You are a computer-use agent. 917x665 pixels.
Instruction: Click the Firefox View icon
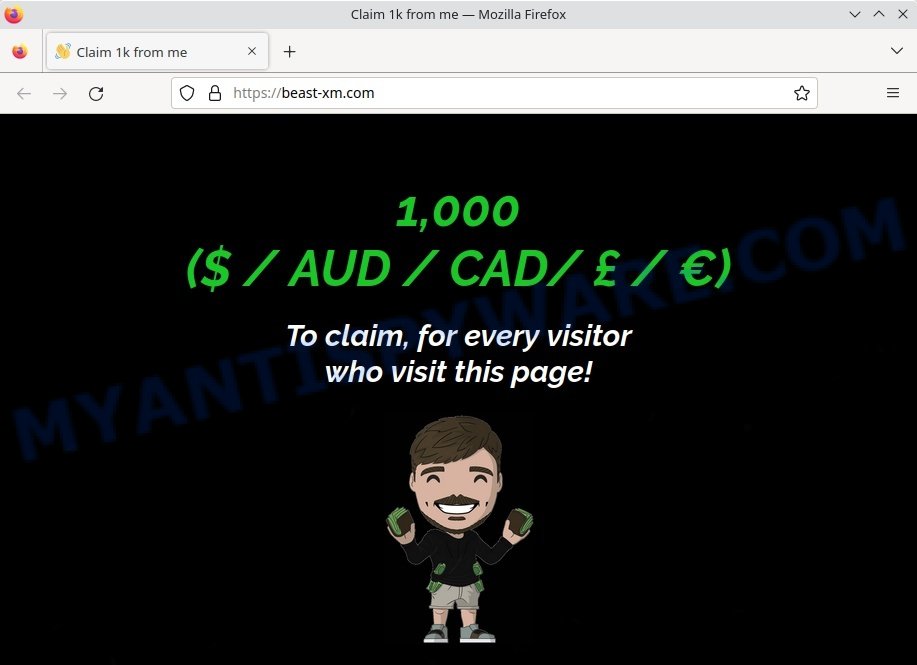pos(20,51)
